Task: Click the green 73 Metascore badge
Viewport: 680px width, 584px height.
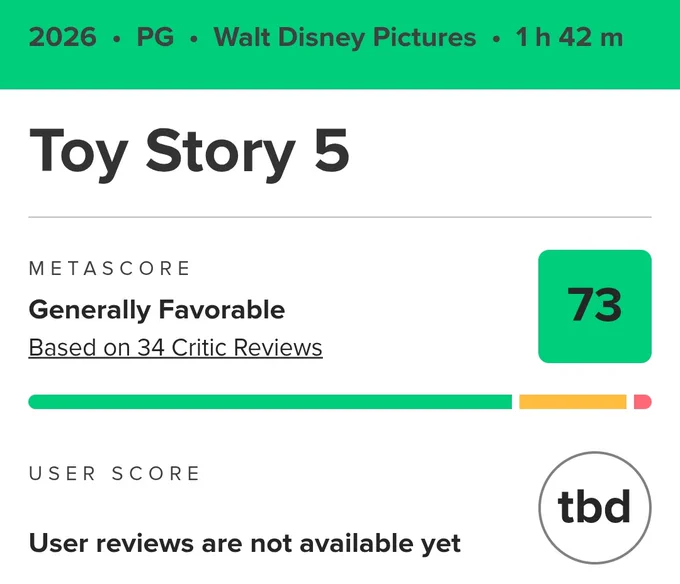Action: 595,306
